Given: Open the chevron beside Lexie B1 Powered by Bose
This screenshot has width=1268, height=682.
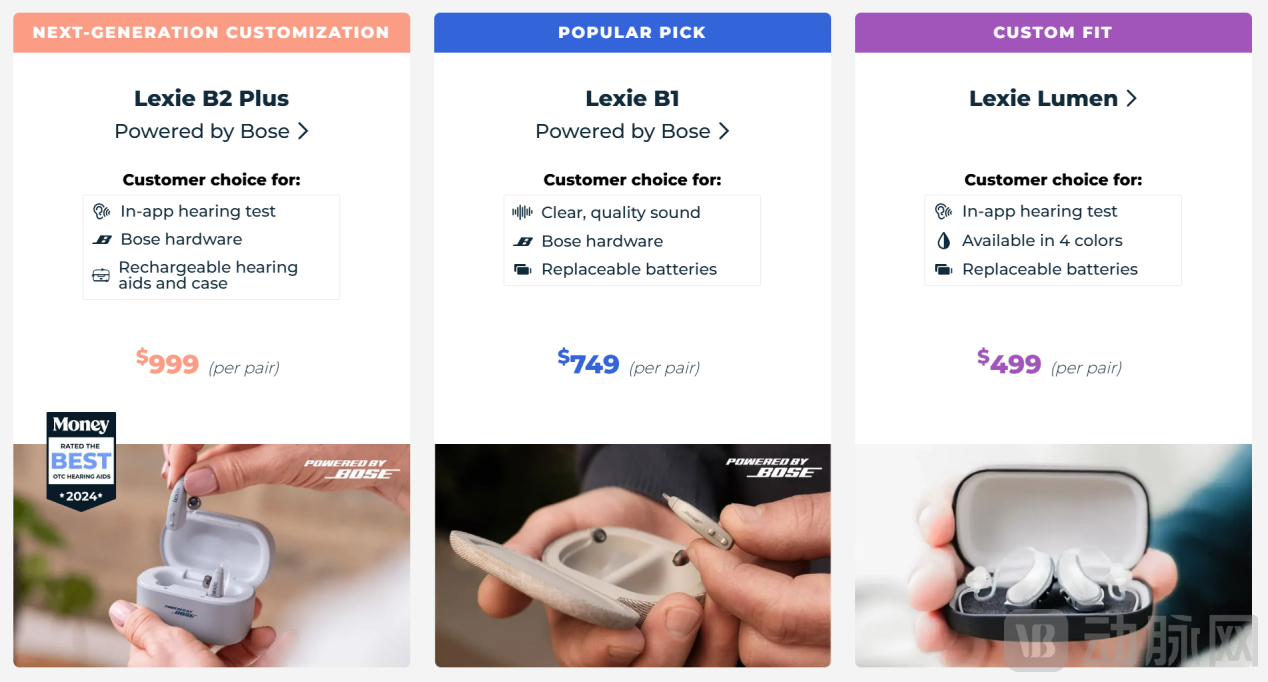Looking at the screenshot, I should coord(724,131).
